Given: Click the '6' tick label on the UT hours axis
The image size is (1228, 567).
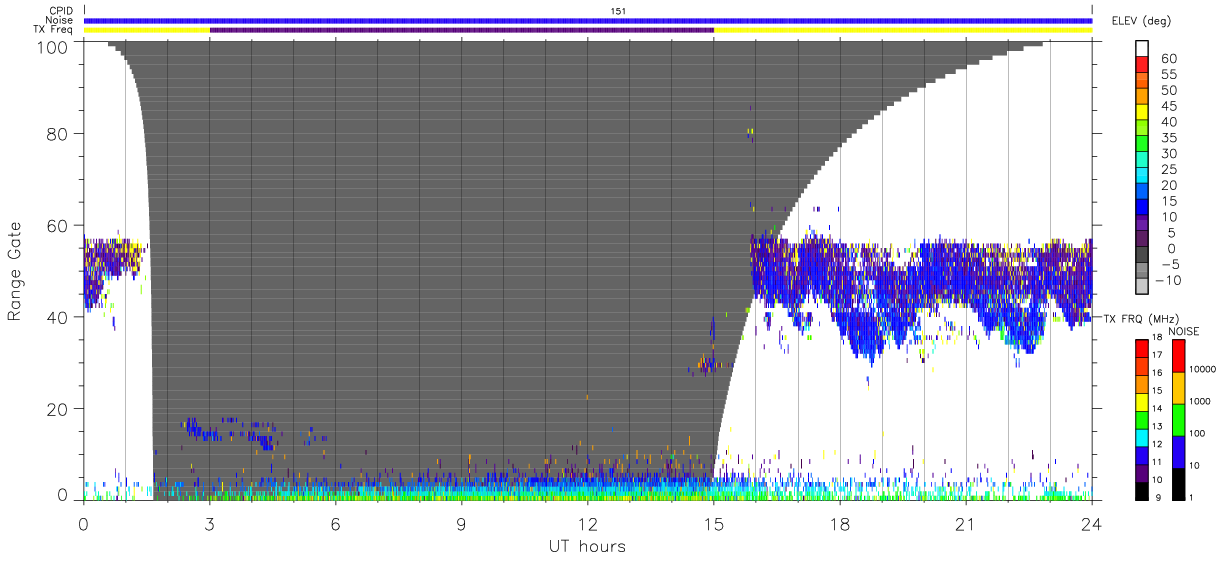Looking at the screenshot, I should (336, 524).
